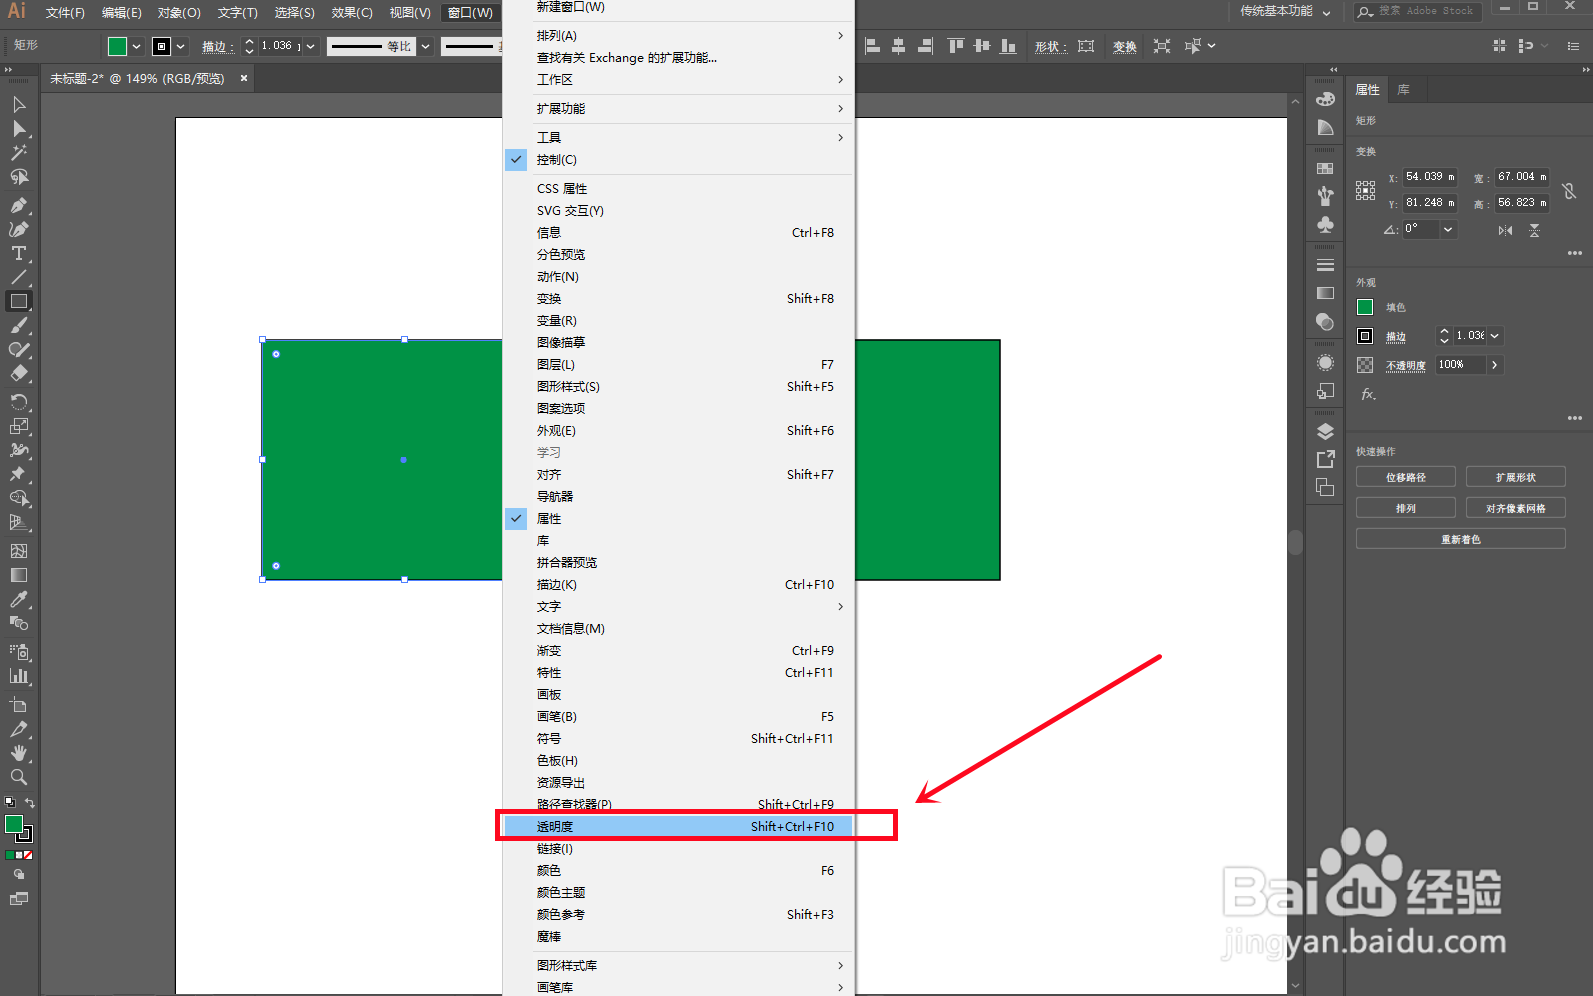Select the Curvature tool
Image resolution: width=1593 pixels, height=996 pixels.
coord(18,229)
